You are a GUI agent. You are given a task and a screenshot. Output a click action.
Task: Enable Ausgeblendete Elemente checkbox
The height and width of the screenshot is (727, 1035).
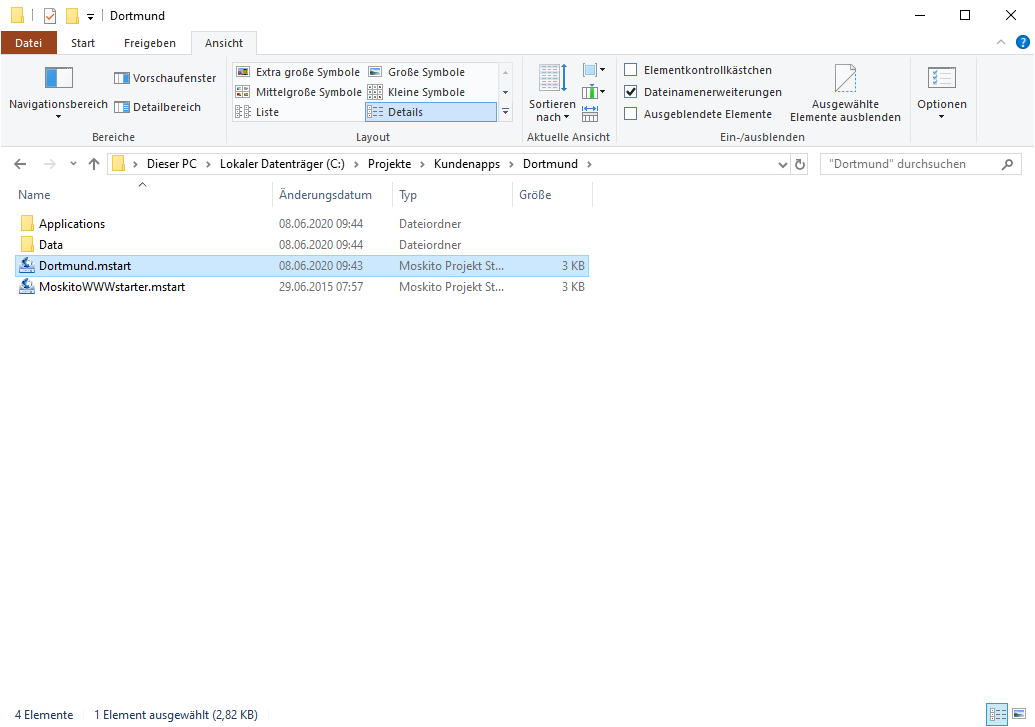[631, 114]
